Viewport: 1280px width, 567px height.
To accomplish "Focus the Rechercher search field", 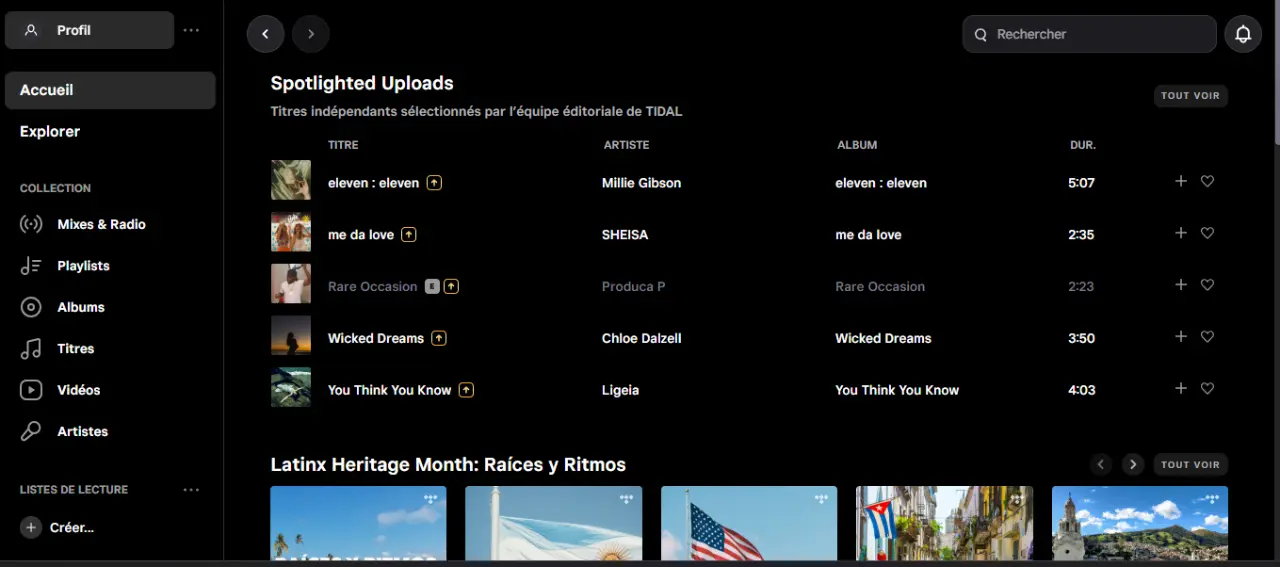I will pyautogui.click(x=1089, y=34).
